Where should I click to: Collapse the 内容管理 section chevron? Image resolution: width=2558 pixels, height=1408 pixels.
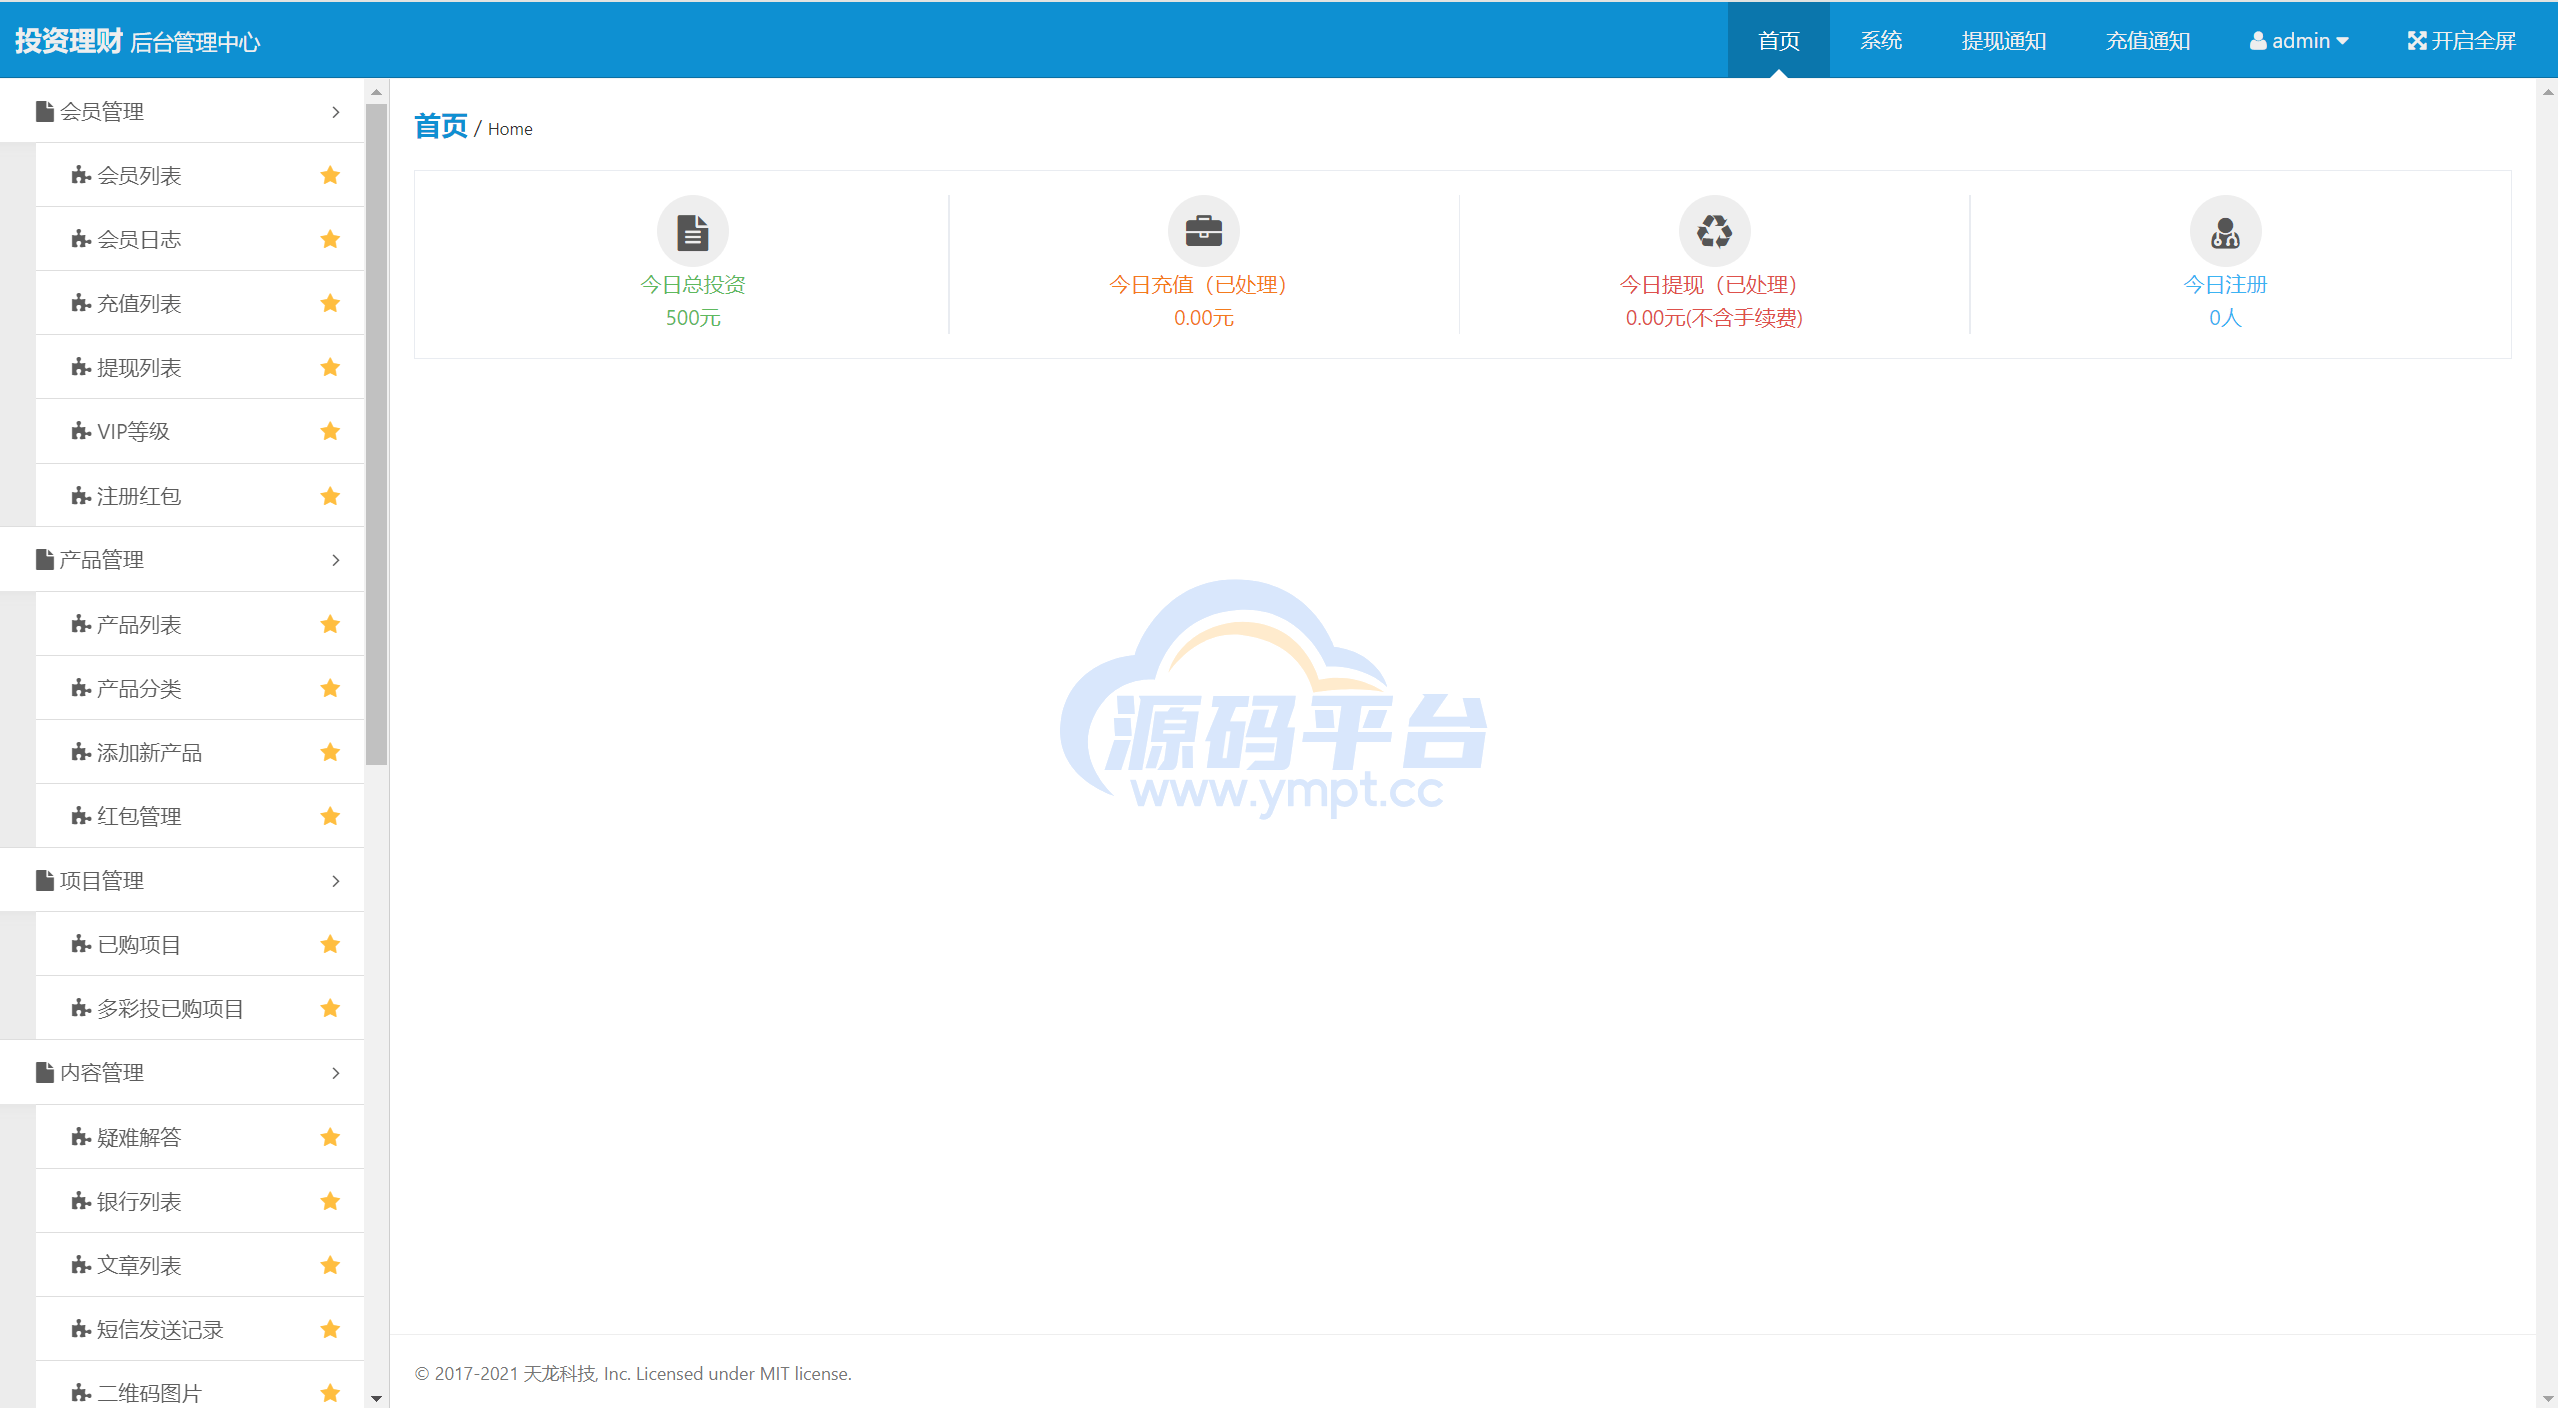click(336, 1073)
